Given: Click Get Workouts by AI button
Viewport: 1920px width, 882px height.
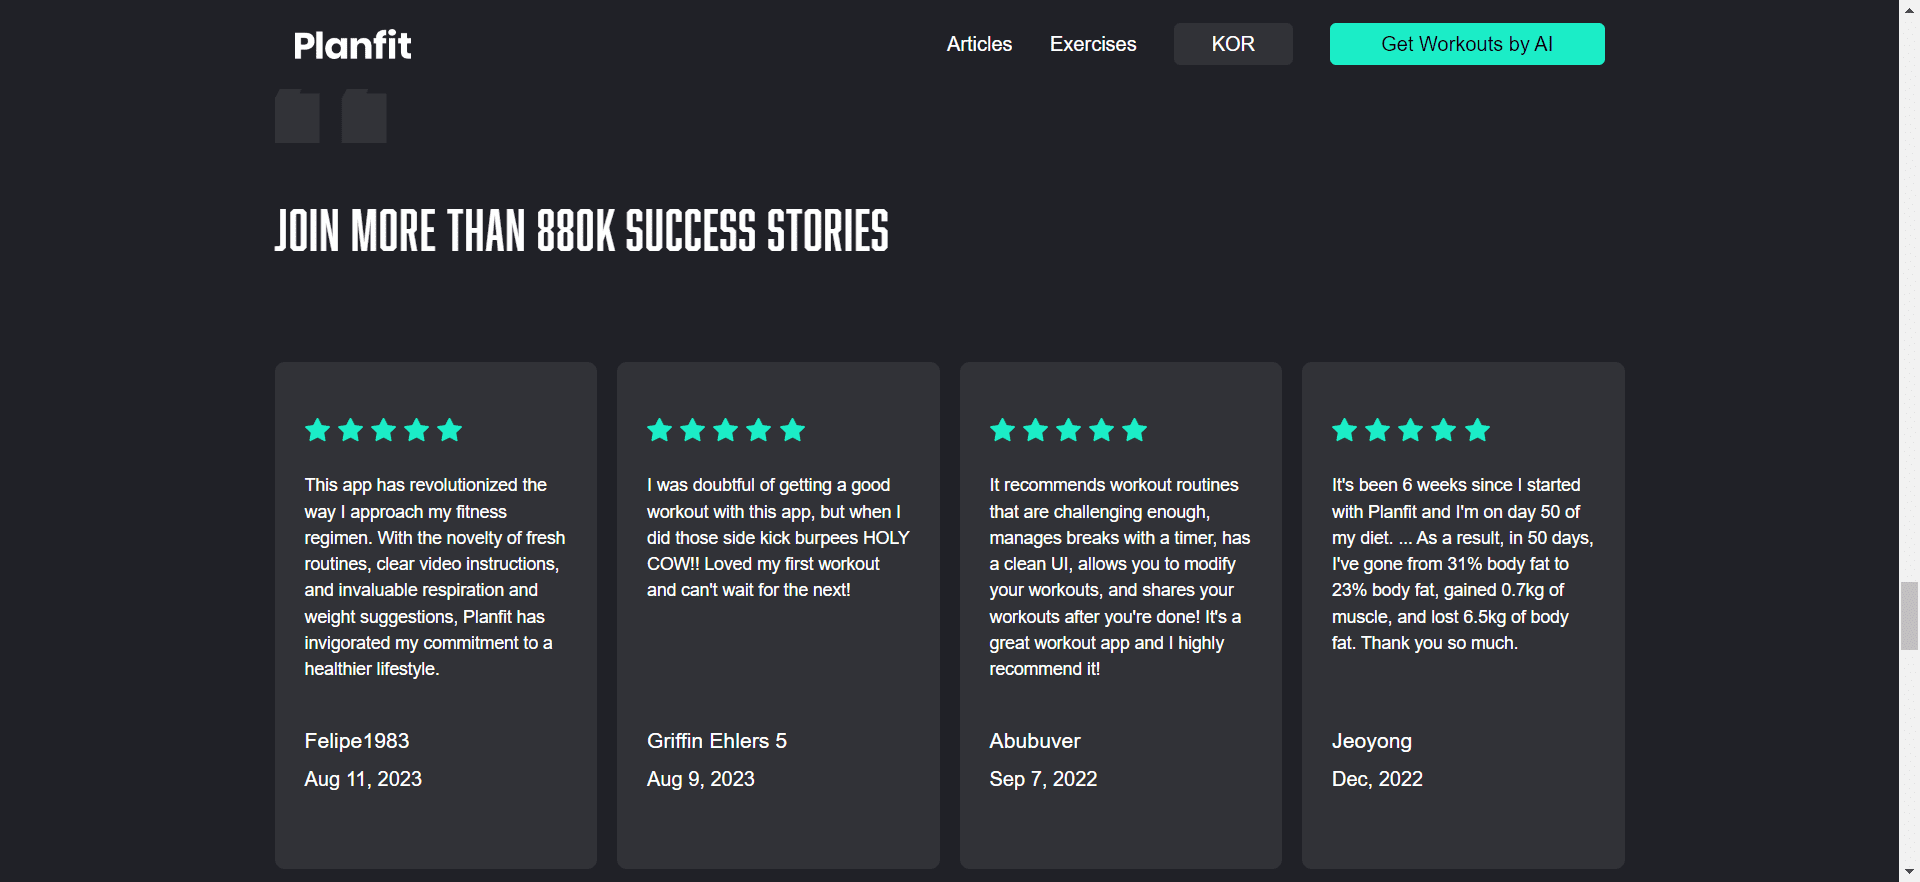Looking at the screenshot, I should click(1467, 44).
